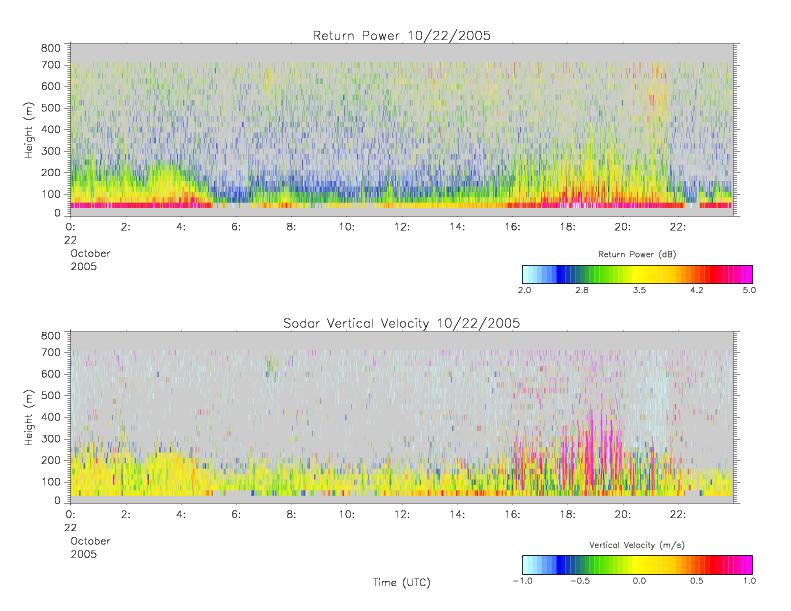Click October date label below Return Power plot
The width and height of the screenshot is (791, 611).
click(x=90, y=253)
